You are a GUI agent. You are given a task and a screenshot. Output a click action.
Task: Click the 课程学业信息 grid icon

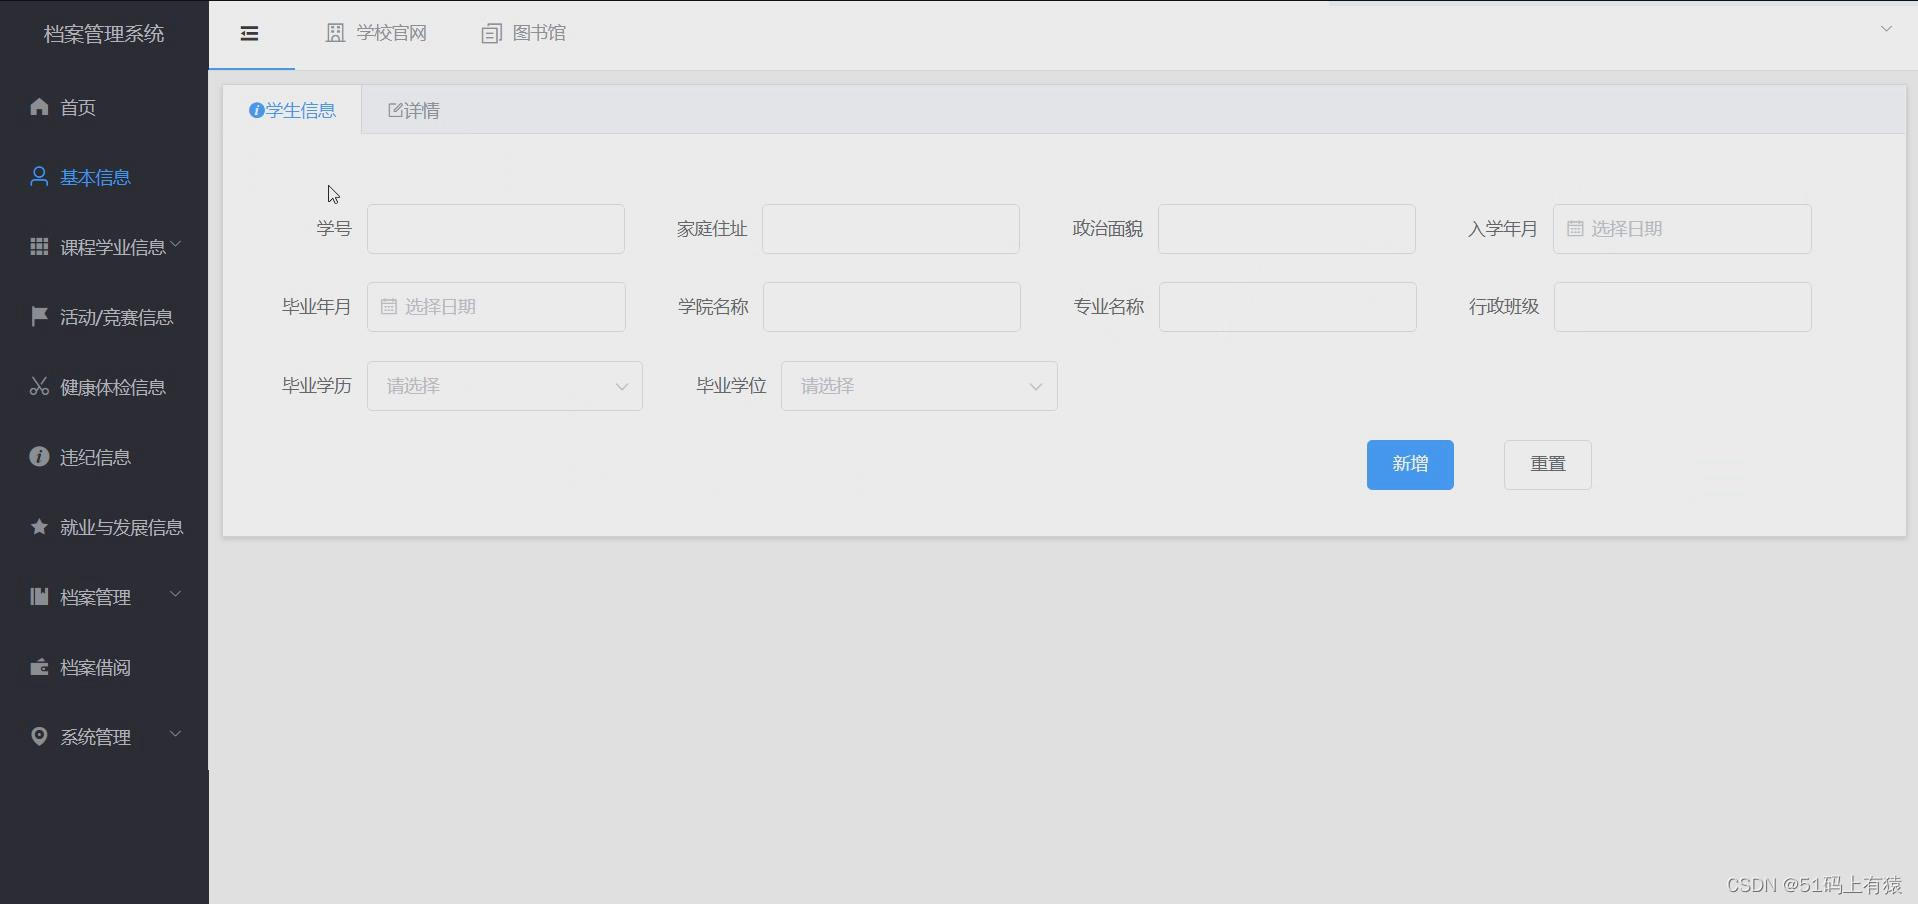38,247
